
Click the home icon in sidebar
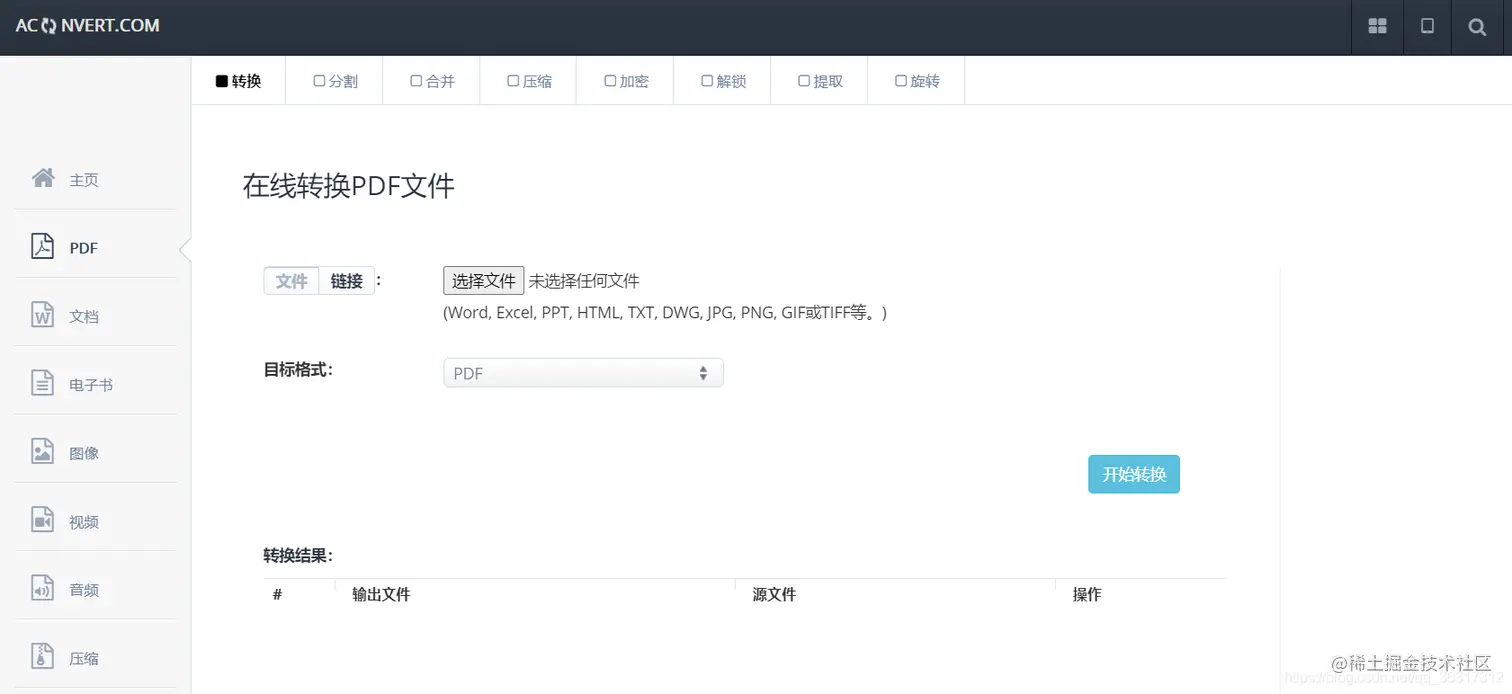[x=43, y=178]
